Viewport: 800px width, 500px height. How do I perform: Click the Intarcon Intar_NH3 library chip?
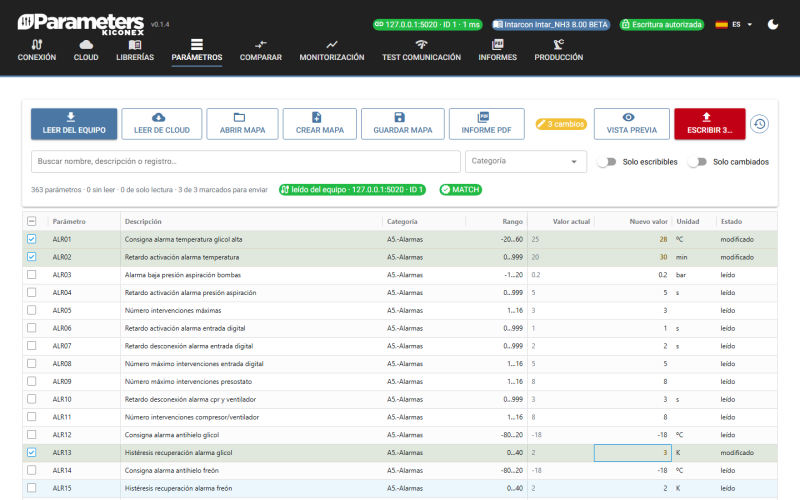[x=551, y=24]
